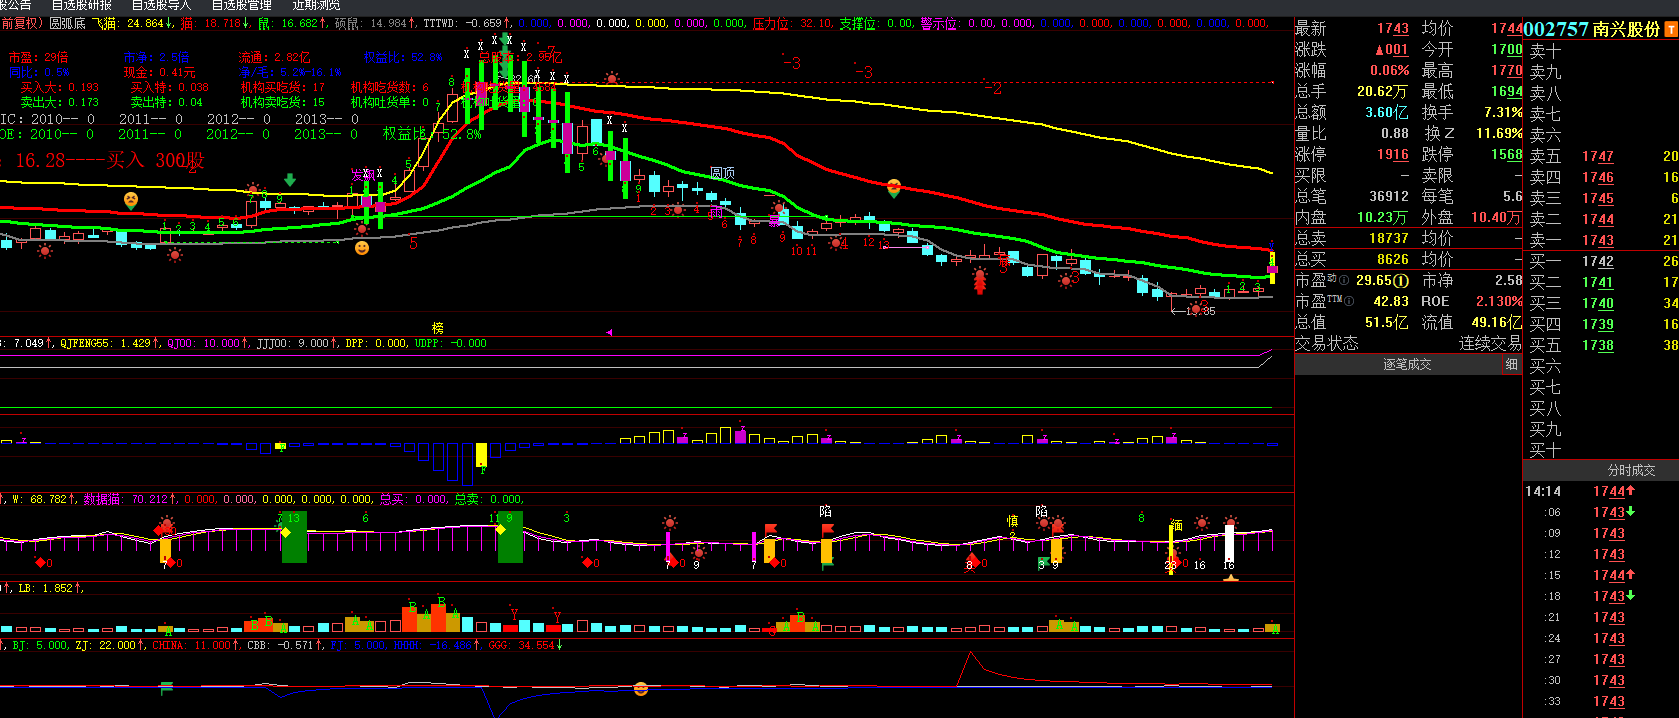This screenshot has height=718, width=1679.
Task: Click the green down arrow marker on chart
Action: click(290, 180)
